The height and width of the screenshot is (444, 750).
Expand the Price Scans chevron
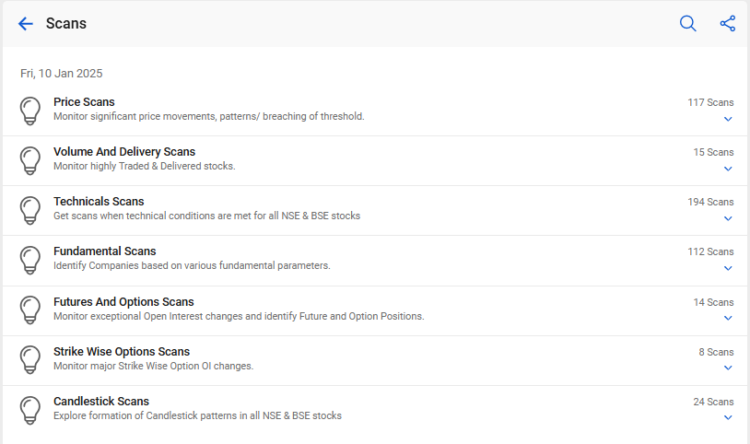728,119
